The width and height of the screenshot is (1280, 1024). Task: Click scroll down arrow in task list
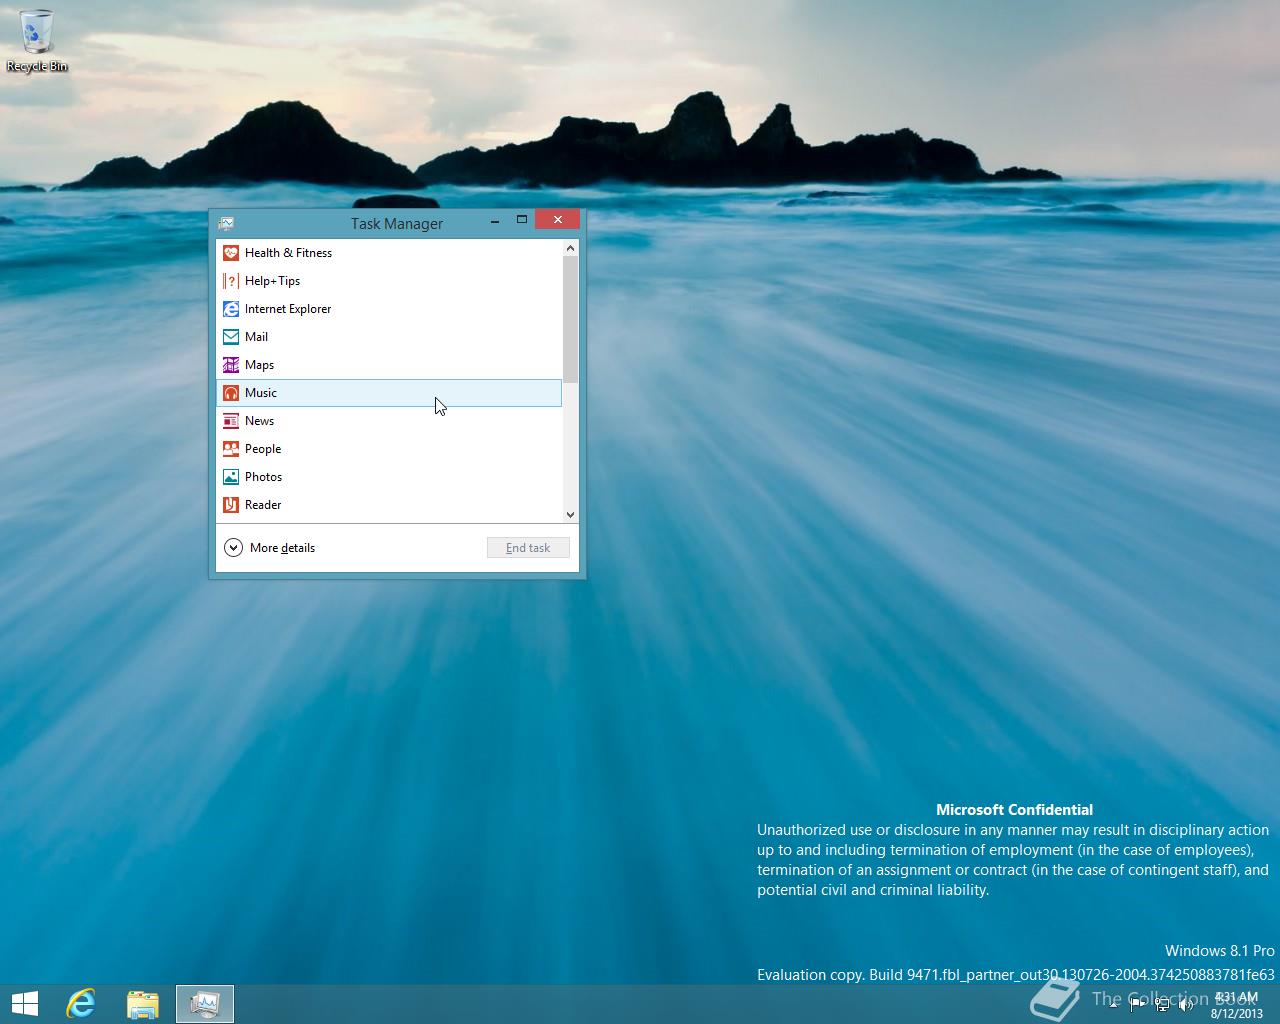pyautogui.click(x=570, y=515)
